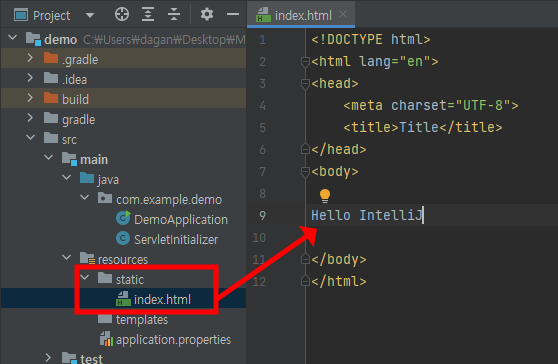Click the index.html tab file icon

click(x=263, y=15)
